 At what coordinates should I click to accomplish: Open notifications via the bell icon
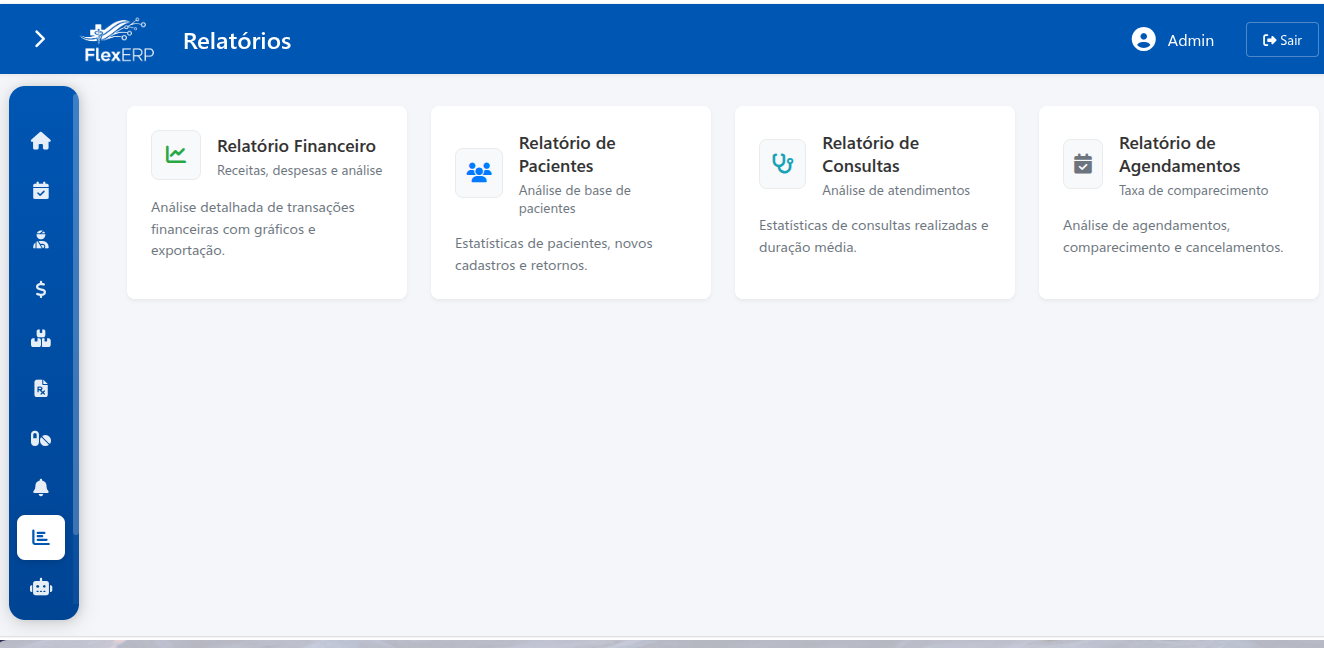[x=41, y=487]
